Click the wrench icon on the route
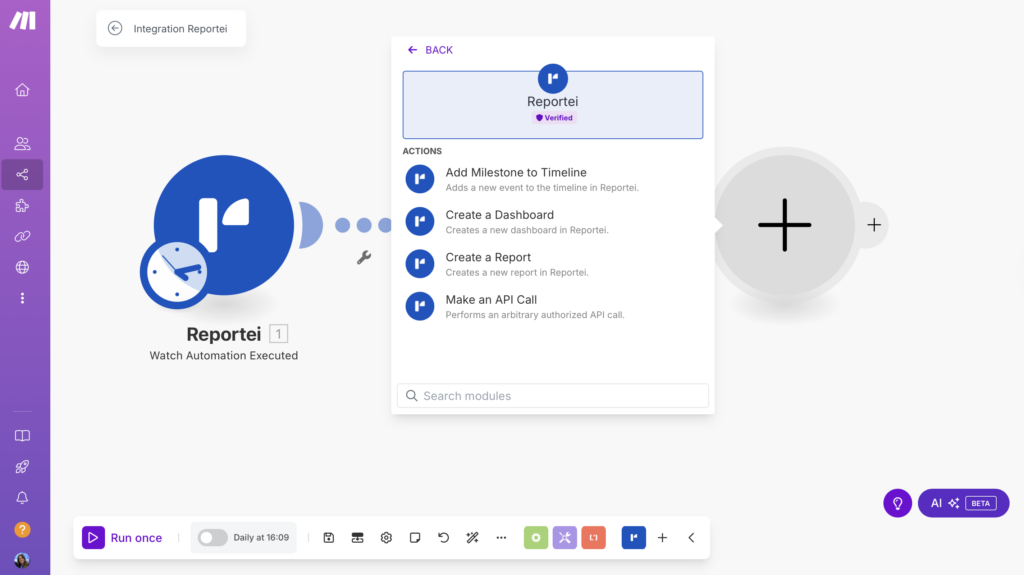The height and width of the screenshot is (575, 1024). (364, 257)
